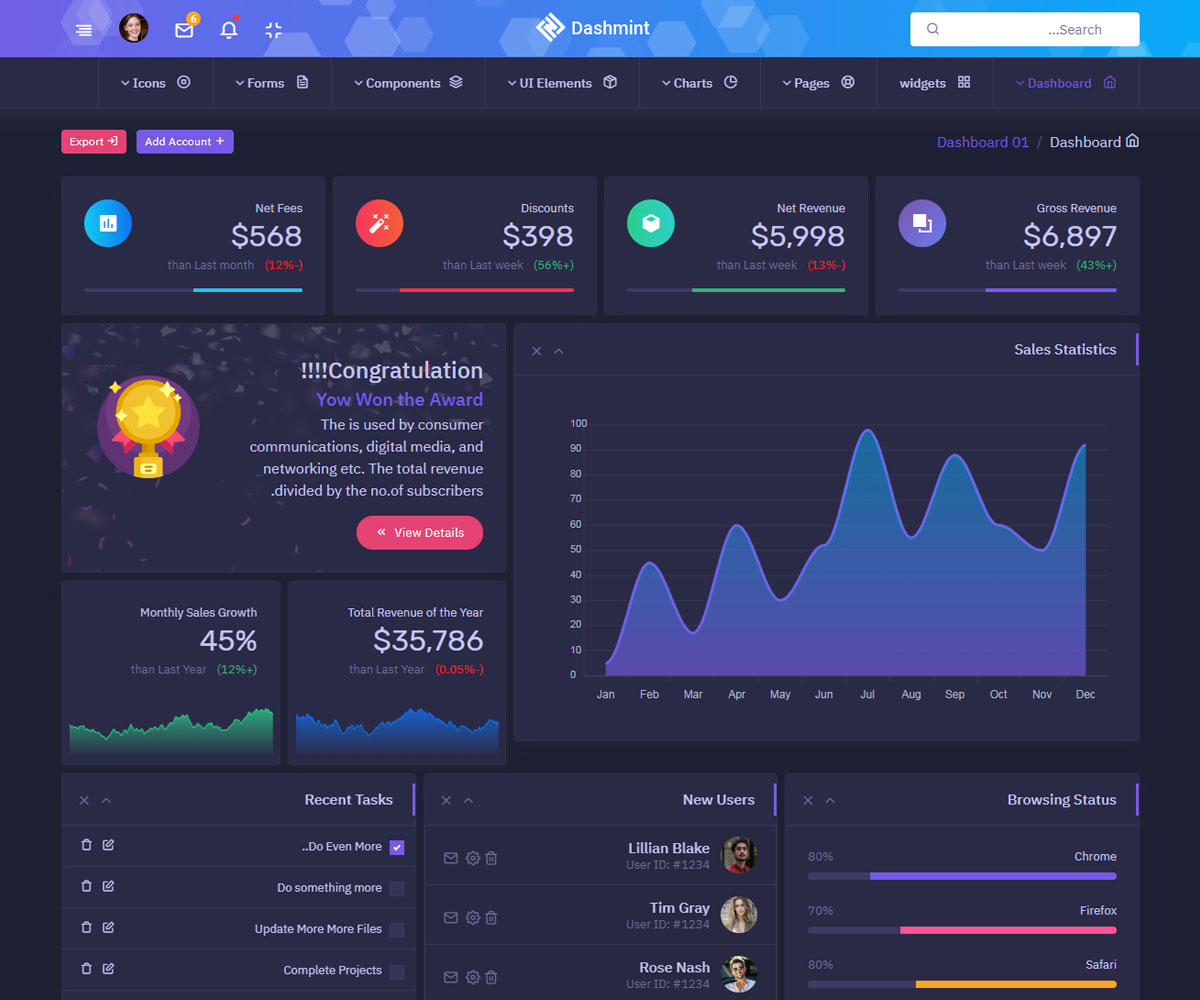
Task: Tick the 'Complete Projects' task checkbox
Action: tap(397, 971)
